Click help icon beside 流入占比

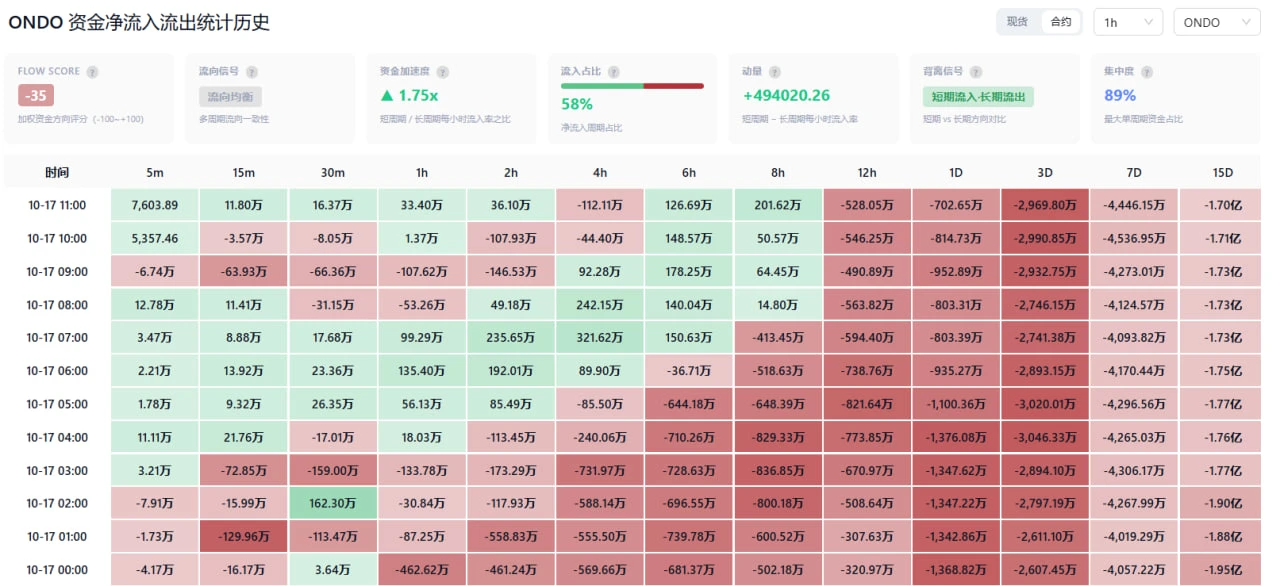[x=613, y=72]
